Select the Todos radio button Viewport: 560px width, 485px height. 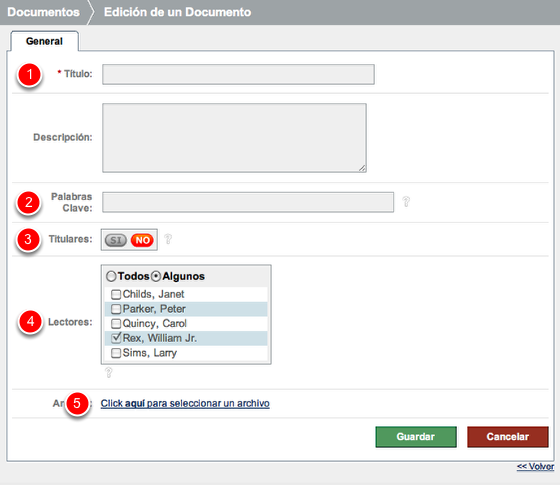point(111,276)
